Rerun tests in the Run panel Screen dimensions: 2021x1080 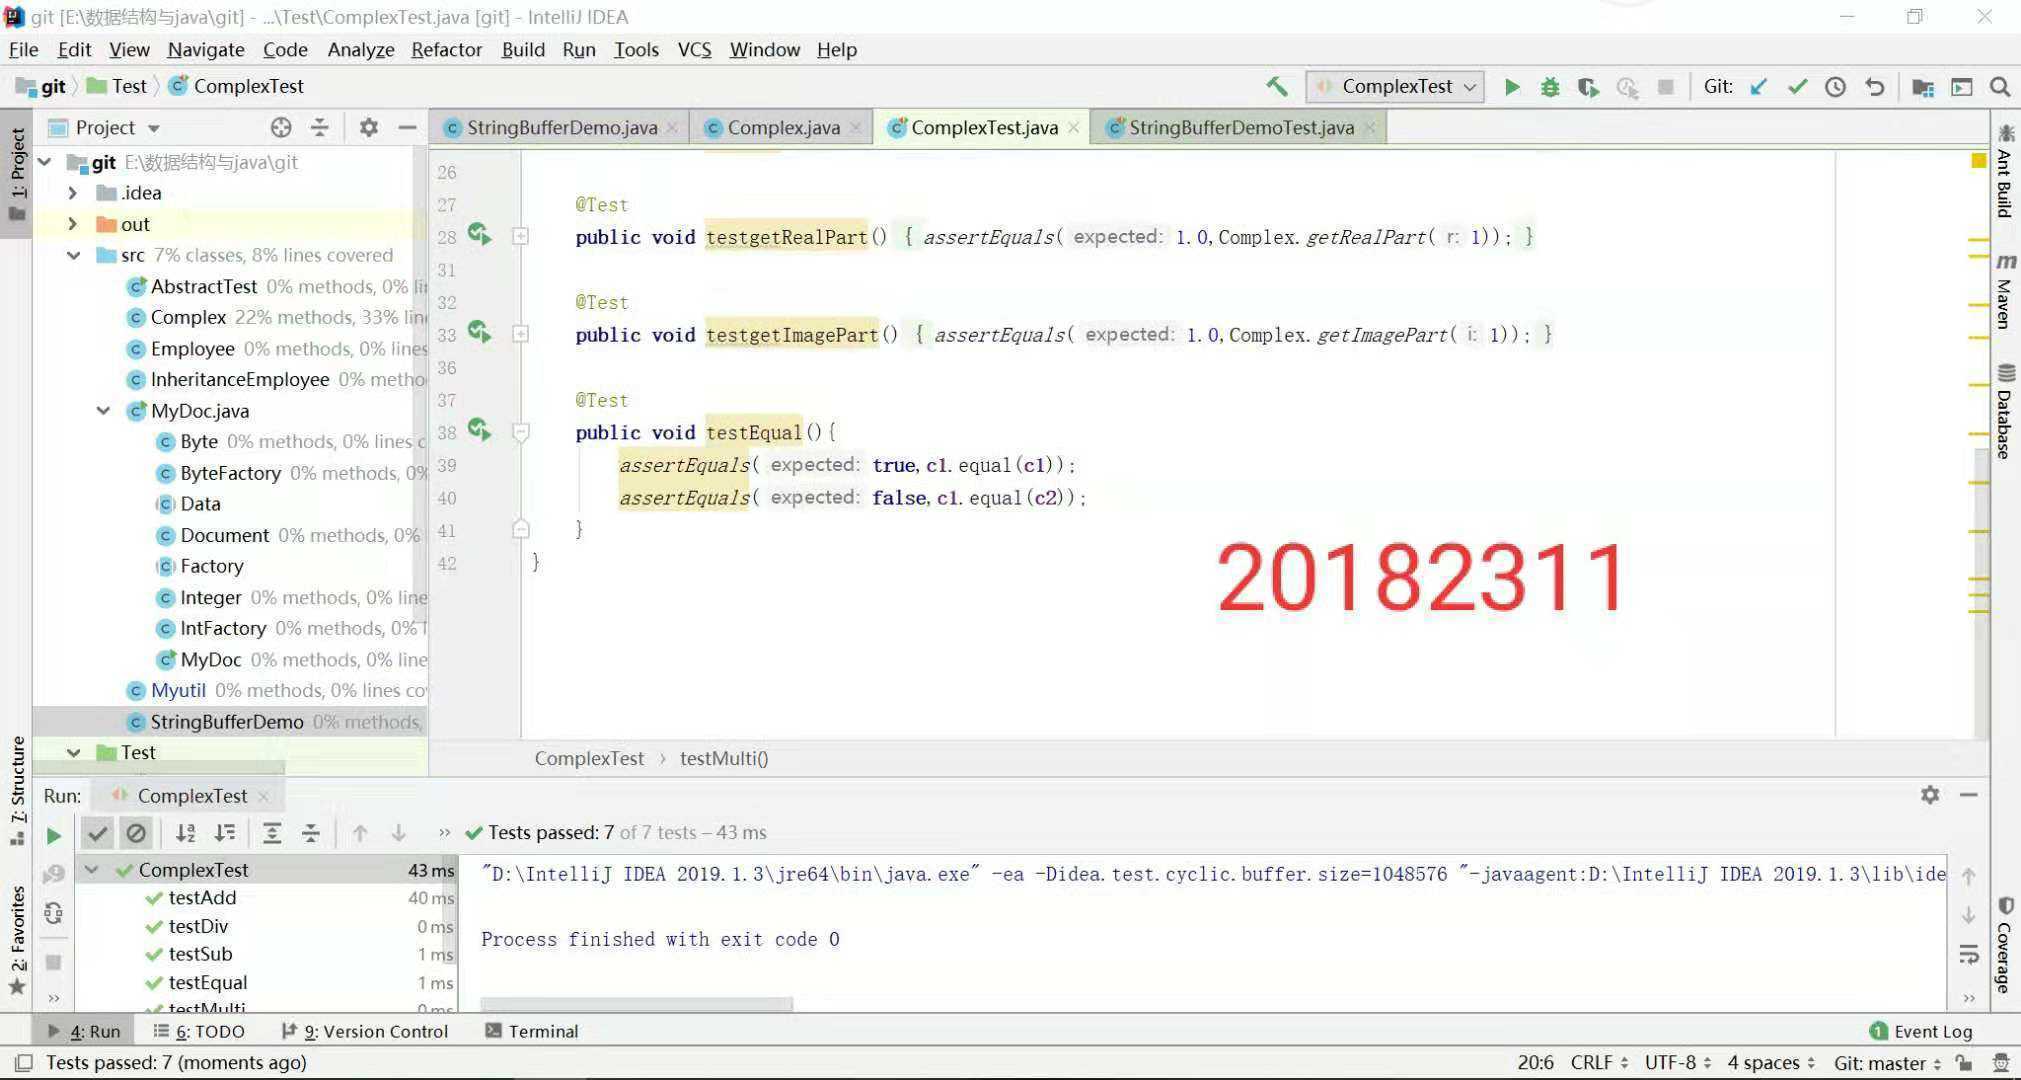[54, 835]
